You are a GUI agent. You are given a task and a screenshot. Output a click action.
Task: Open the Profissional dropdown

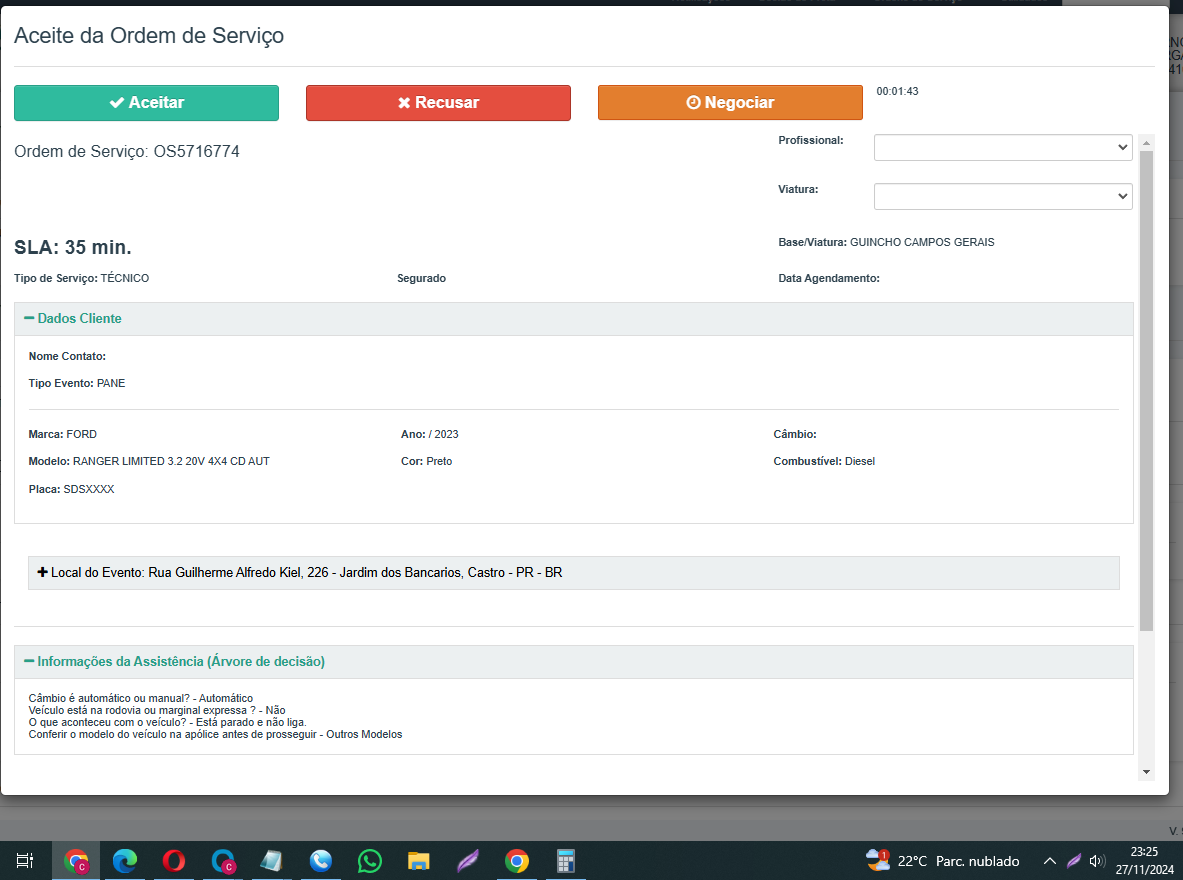pos(1002,147)
